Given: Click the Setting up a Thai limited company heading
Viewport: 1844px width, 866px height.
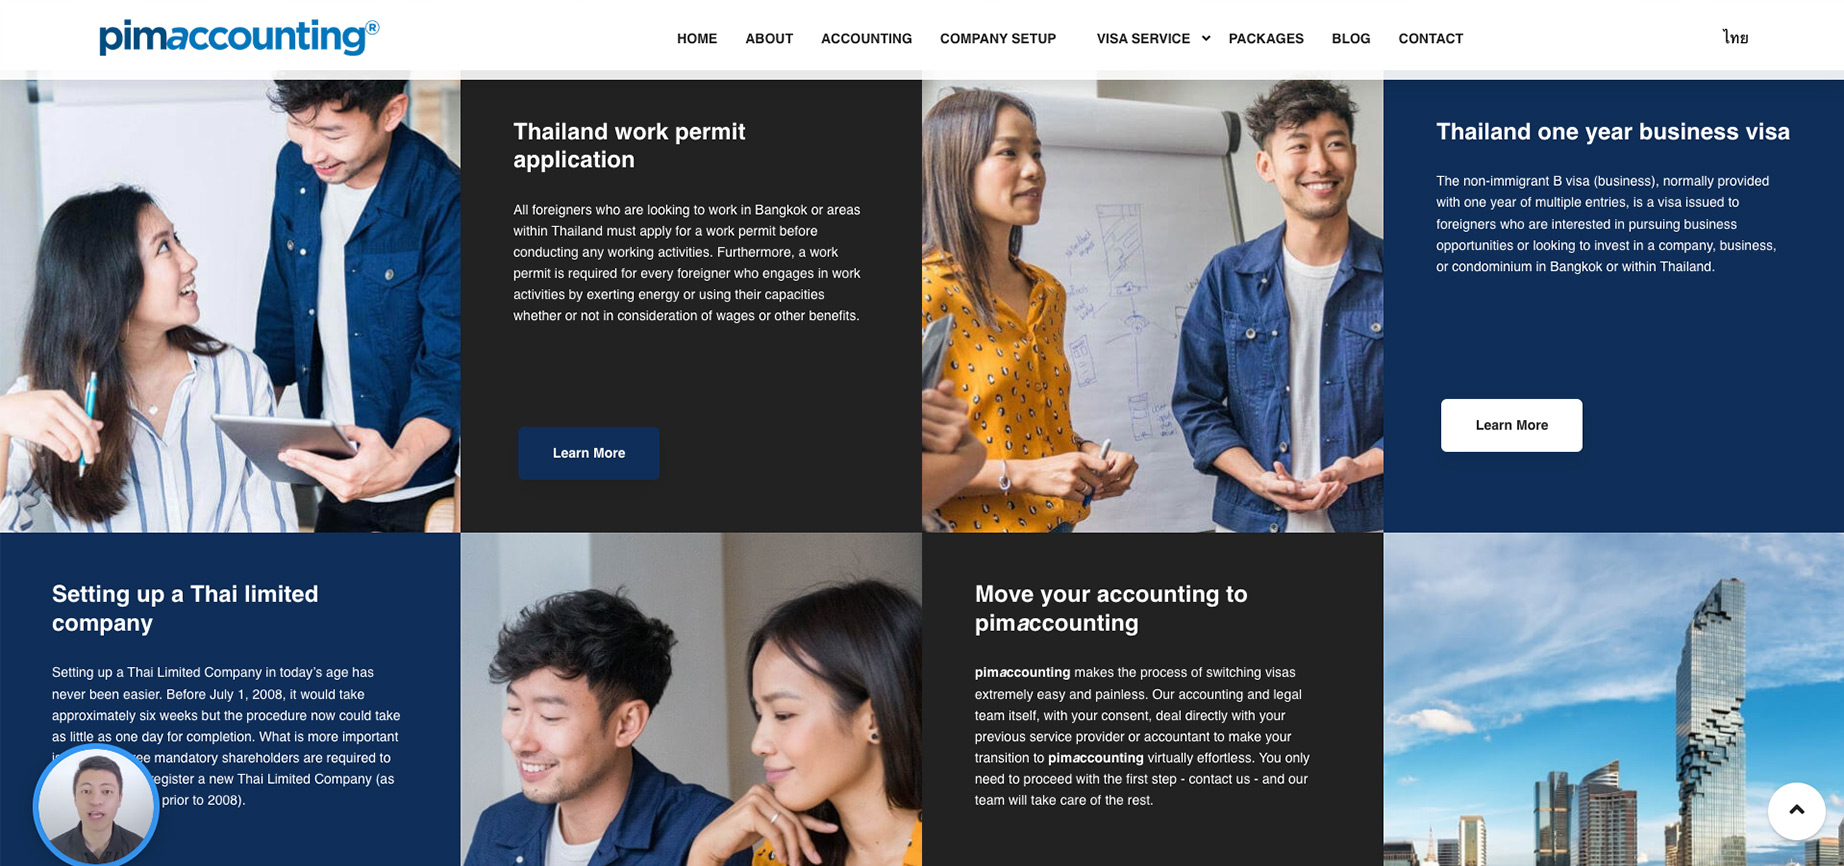Looking at the screenshot, I should [x=185, y=608].
